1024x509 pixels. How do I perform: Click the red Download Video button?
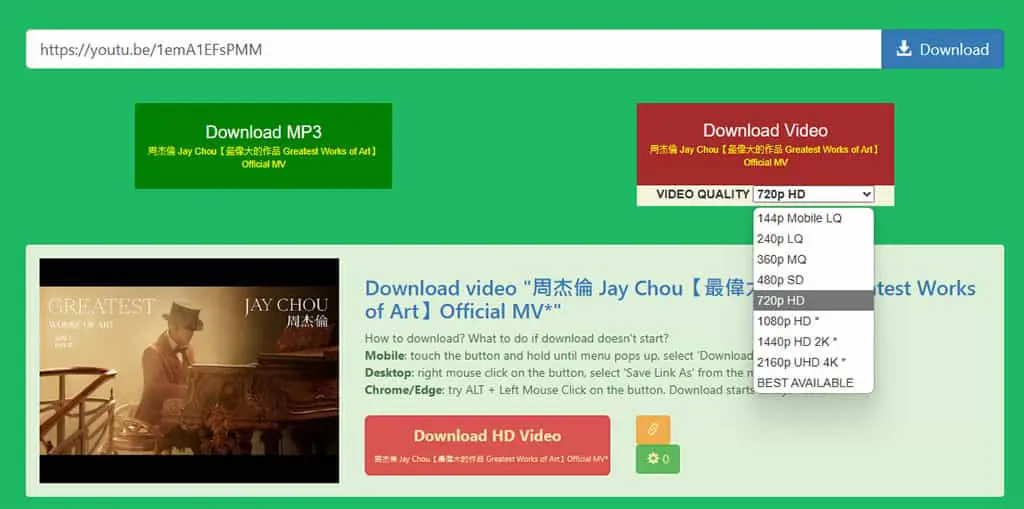pos(765,144)
